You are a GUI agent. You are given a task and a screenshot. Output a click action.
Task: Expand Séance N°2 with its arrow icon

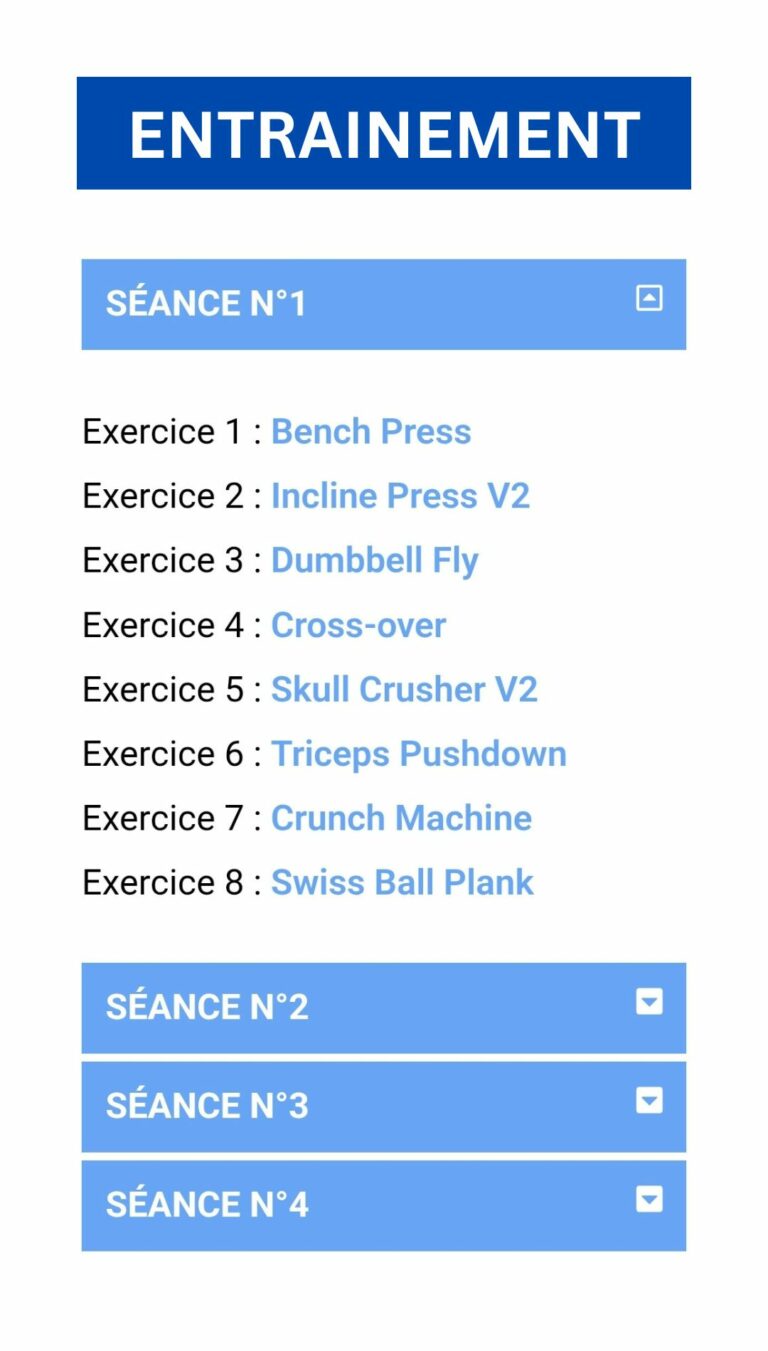(649, 1002)
